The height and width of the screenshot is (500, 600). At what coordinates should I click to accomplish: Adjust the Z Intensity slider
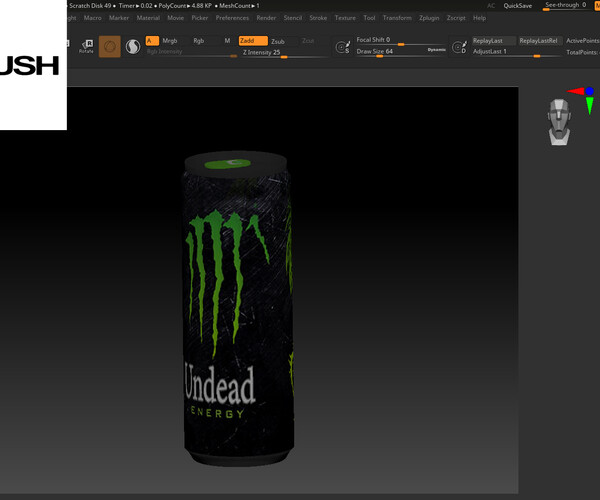coord(284,53)
